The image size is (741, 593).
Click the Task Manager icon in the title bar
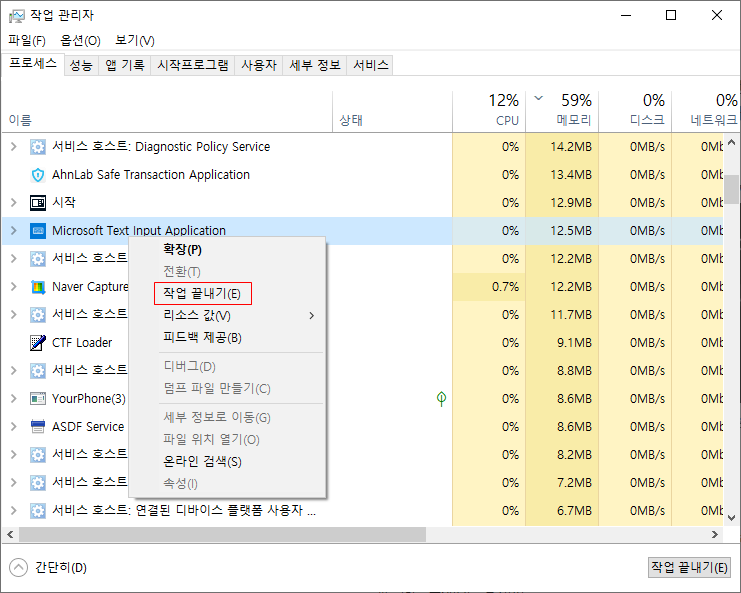[17, 16]
